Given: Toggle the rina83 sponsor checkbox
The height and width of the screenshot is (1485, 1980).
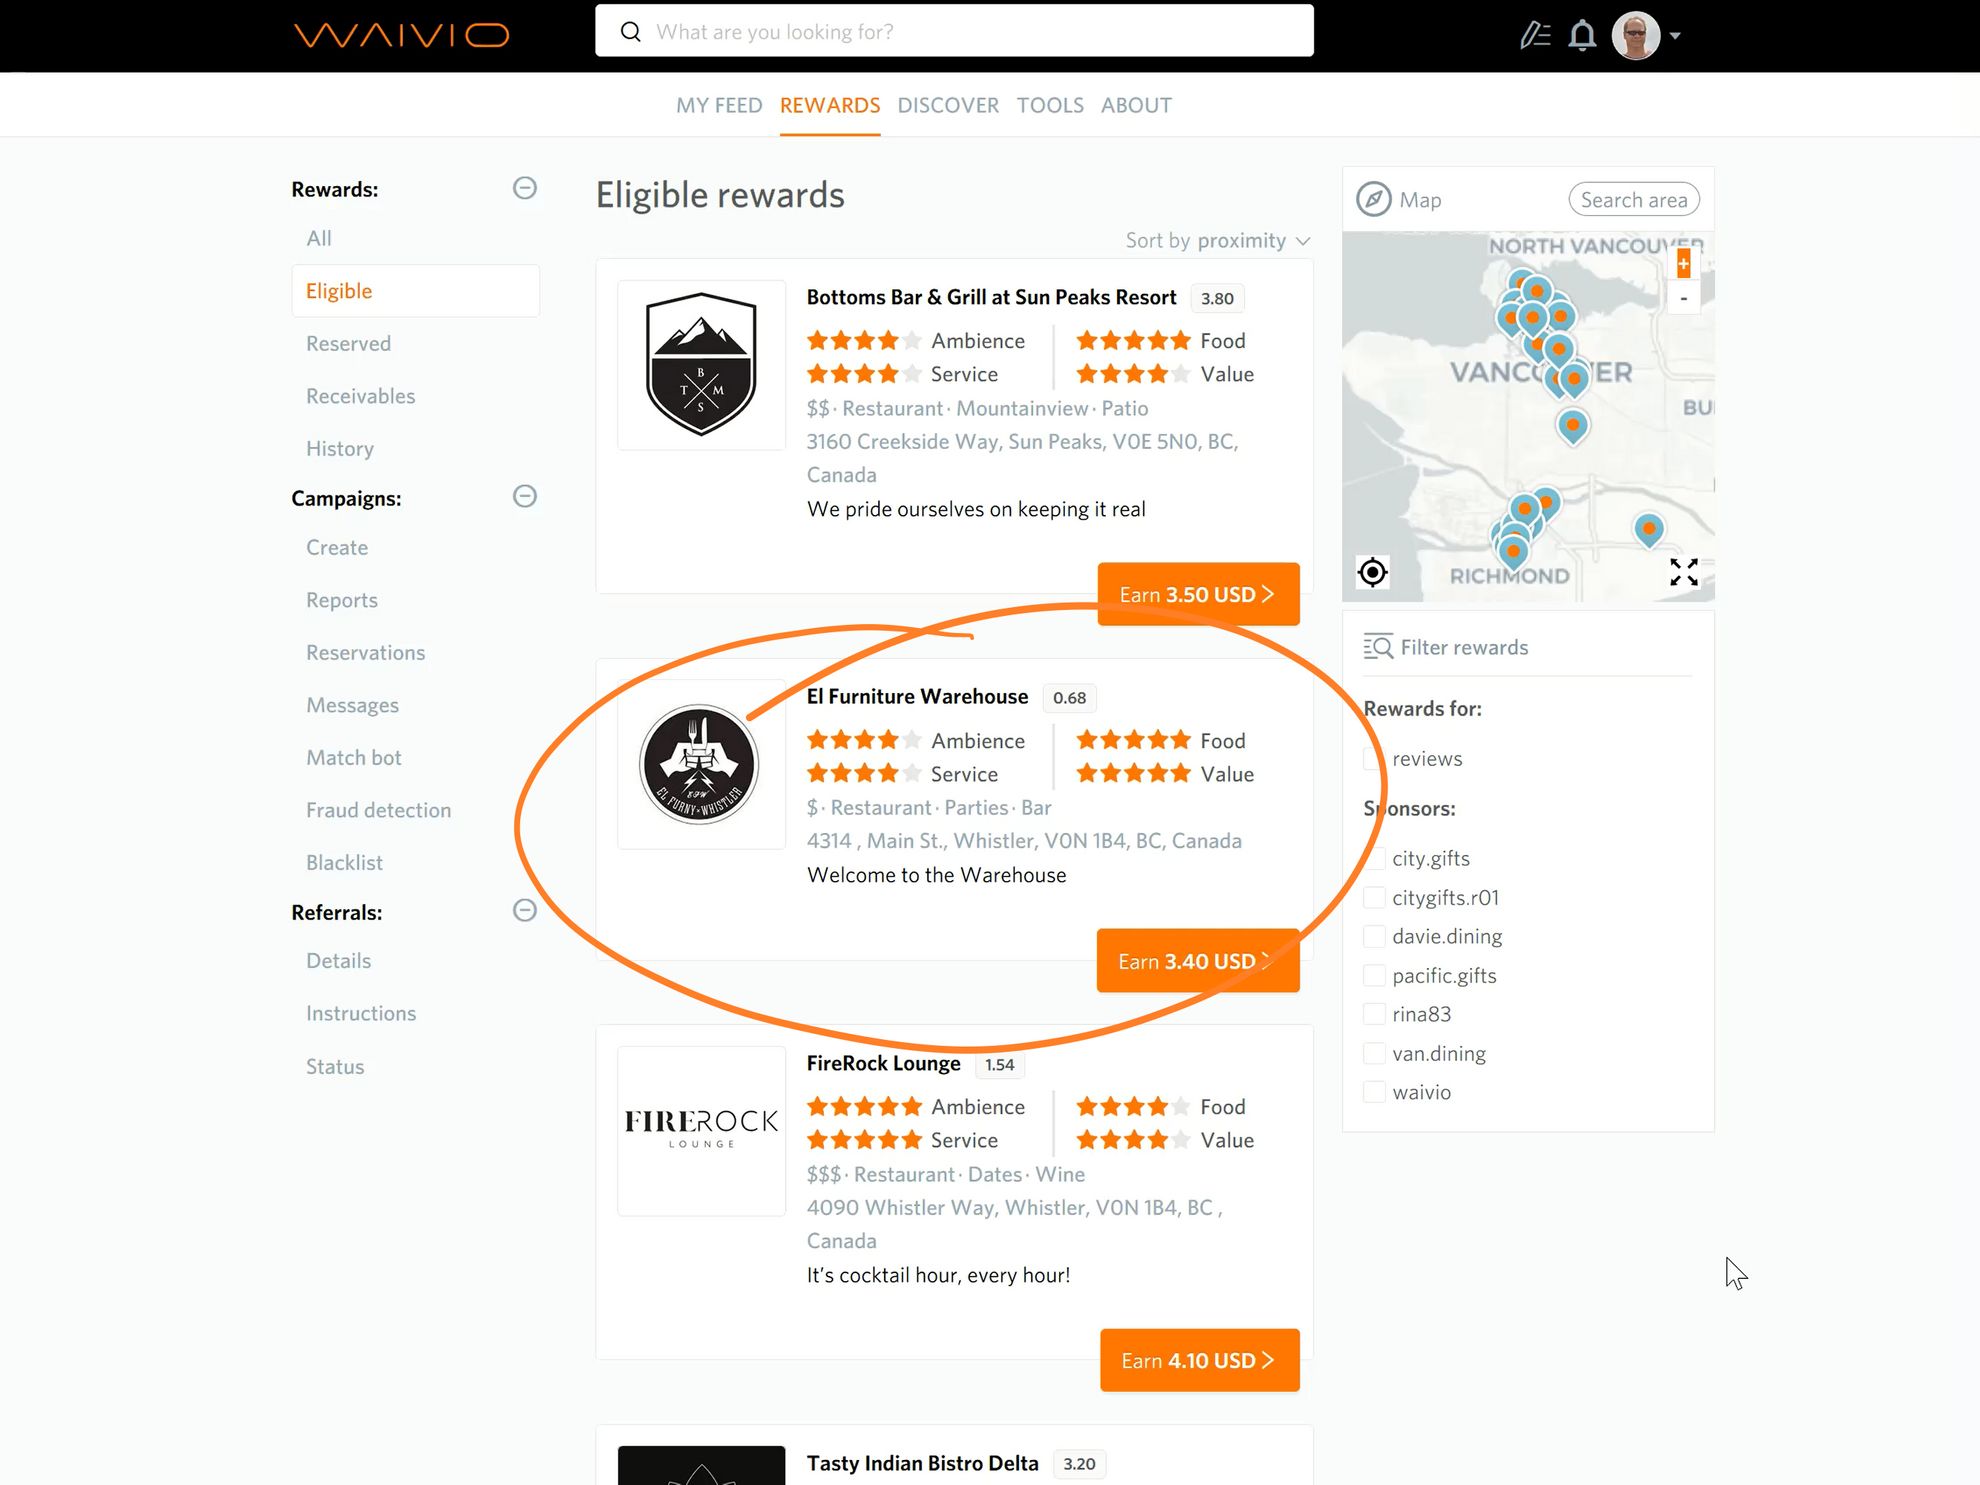Looking at the screenshot, I should pos(1375,1014).
